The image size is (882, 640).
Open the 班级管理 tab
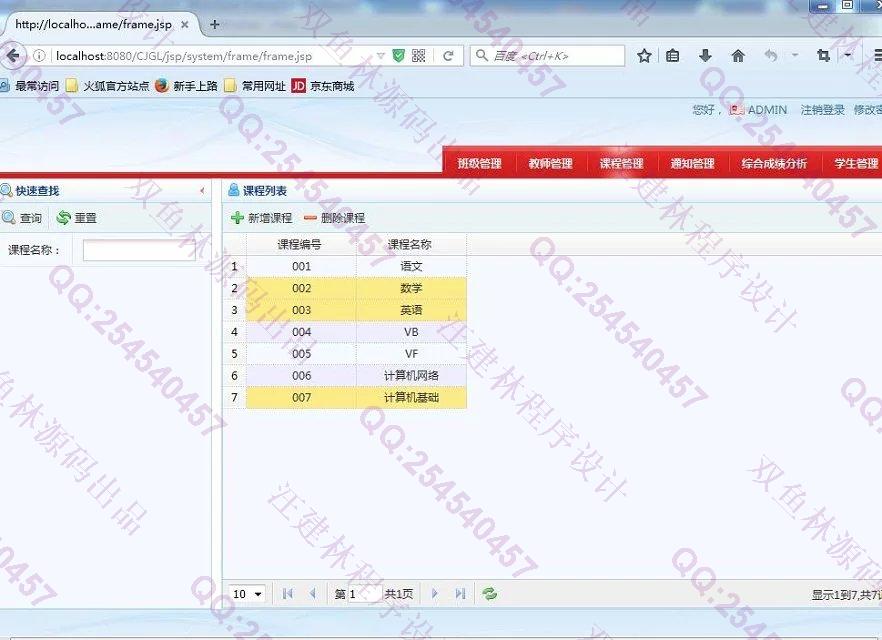(x=479, y=163)
